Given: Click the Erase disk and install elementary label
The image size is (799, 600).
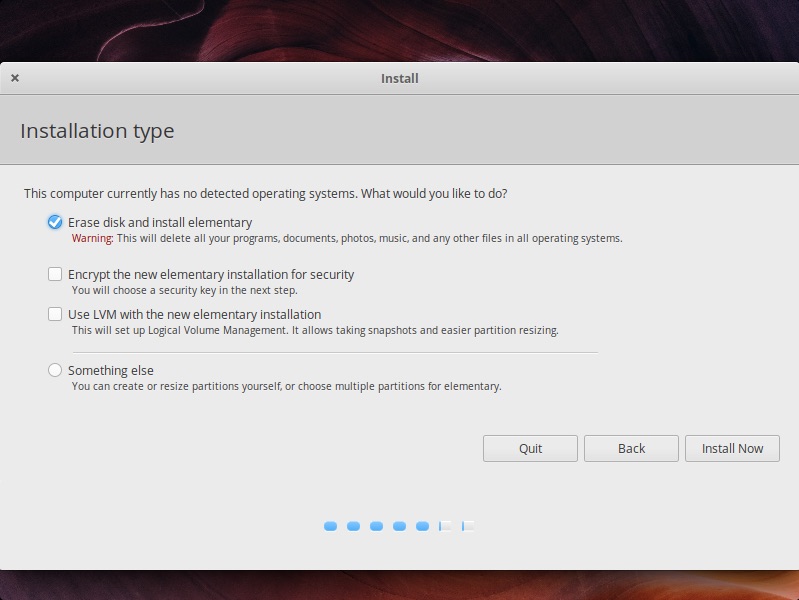Looking at the screenshot, I should [x=160, y=223].
